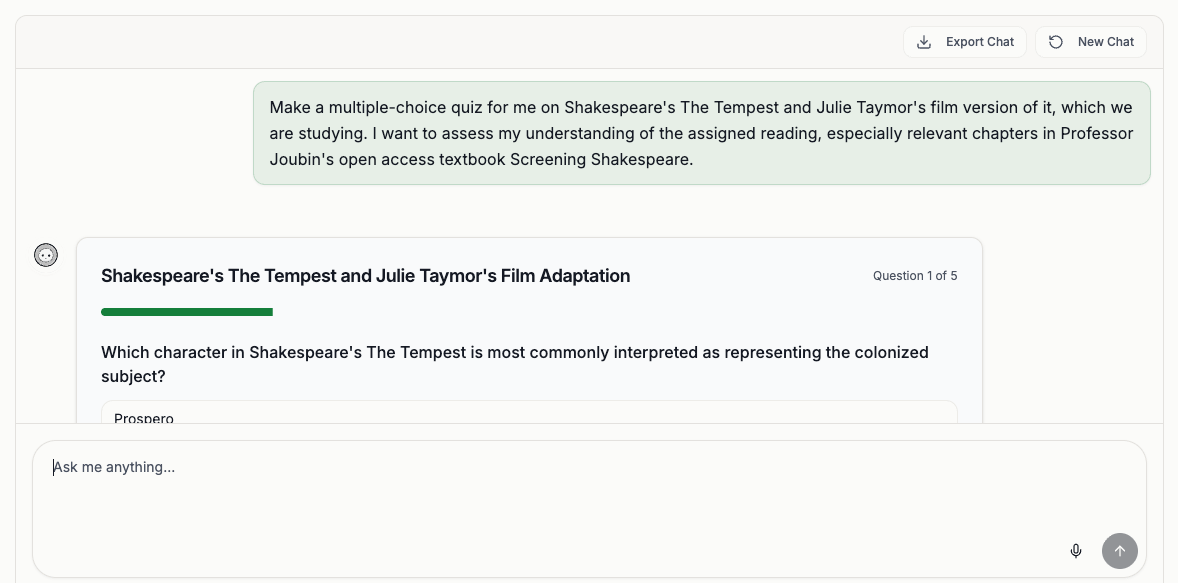
Task: Export the chat using the Export Chat label
Action: (x=980, y=42)
